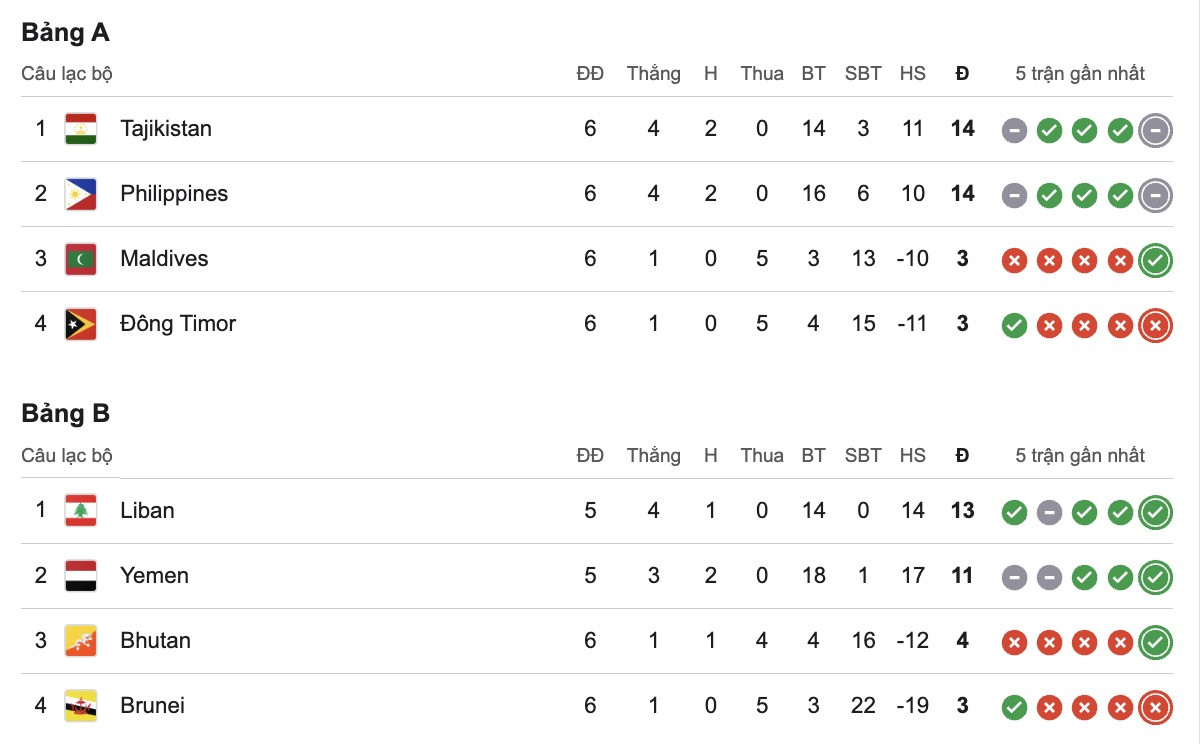The height and width of the screenshot is (744, 1200).
Task: Click the Brunei flag icon
Action: click(80, 706)
